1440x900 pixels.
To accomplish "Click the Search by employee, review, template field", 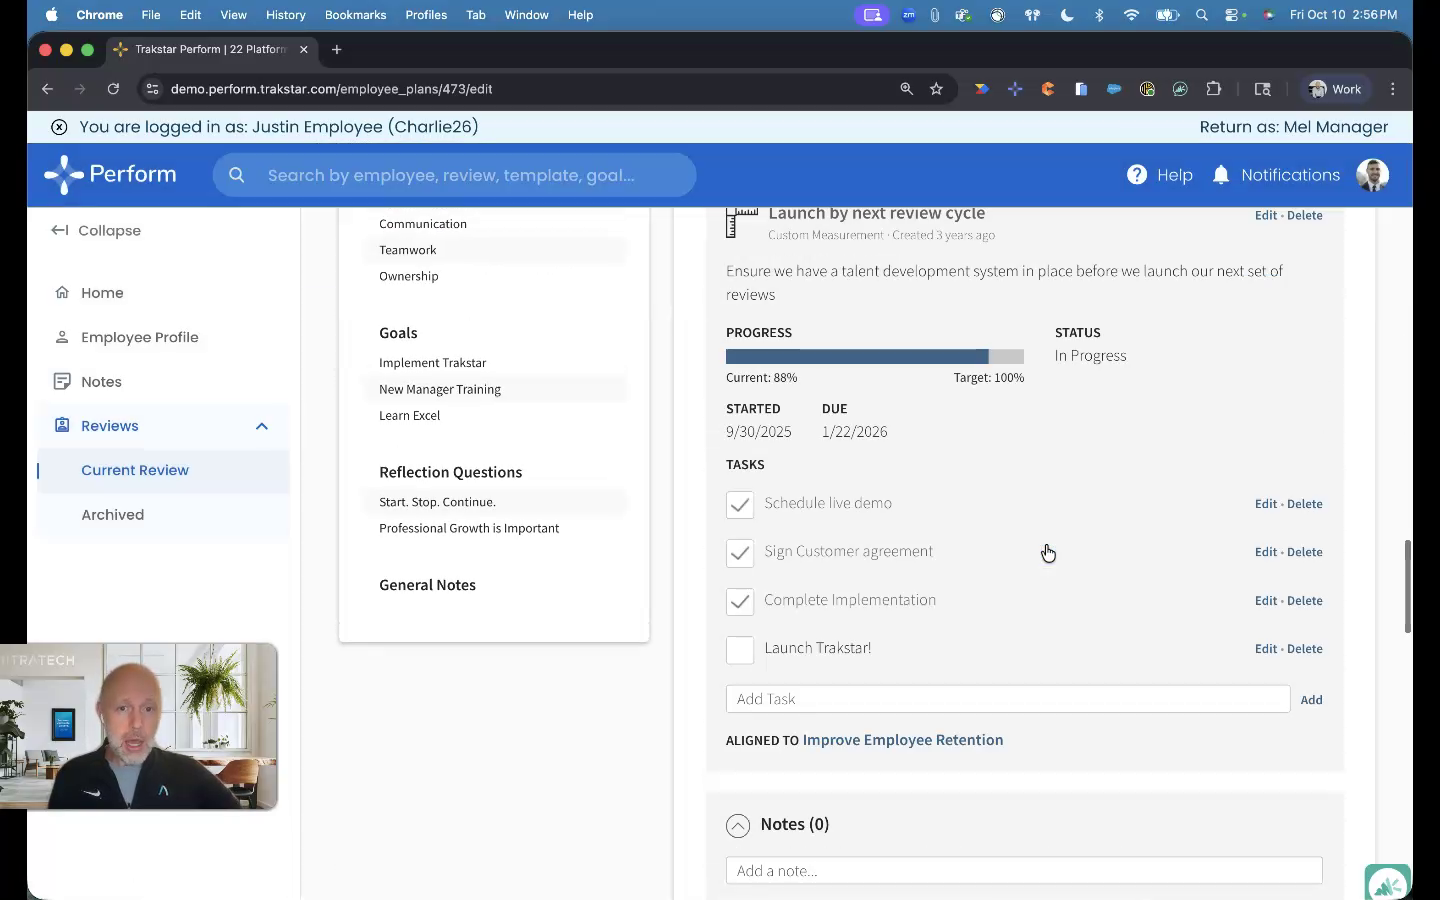I will (x=454, y=175).
